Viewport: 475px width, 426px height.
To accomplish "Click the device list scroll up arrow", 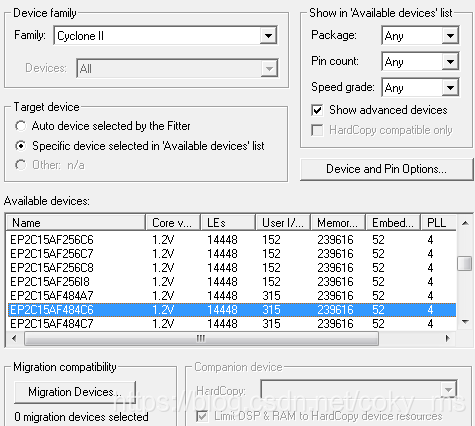I will [x=465, y=223].
